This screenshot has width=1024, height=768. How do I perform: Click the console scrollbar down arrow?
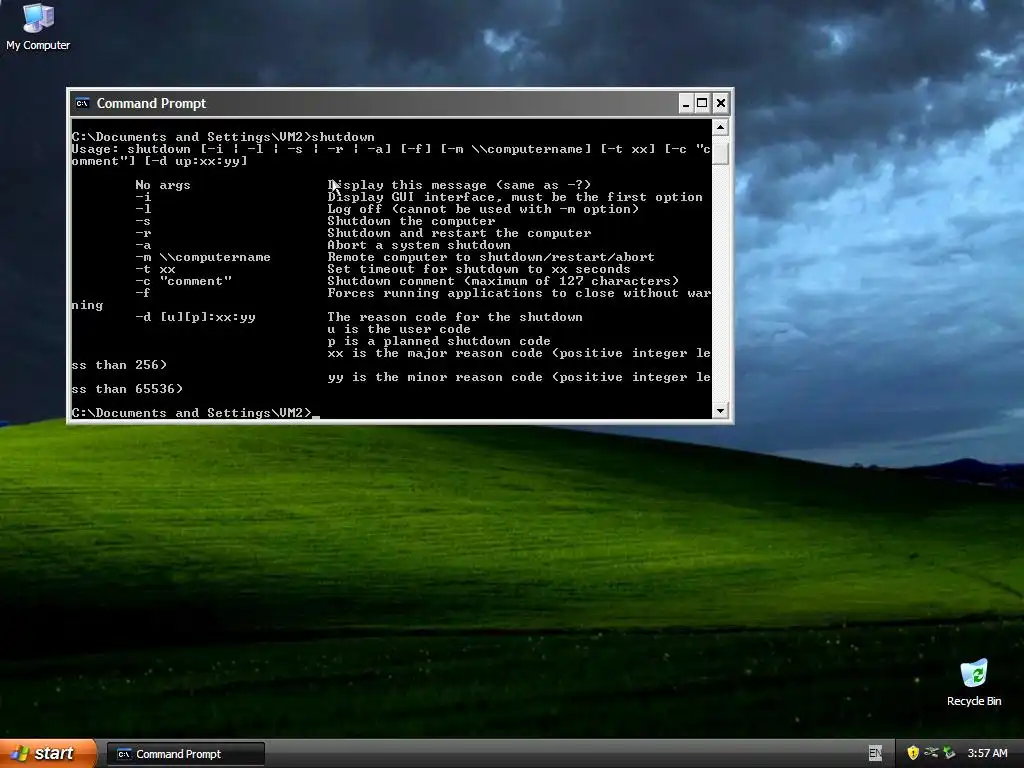pyautogui.click(x=720, y=411)
